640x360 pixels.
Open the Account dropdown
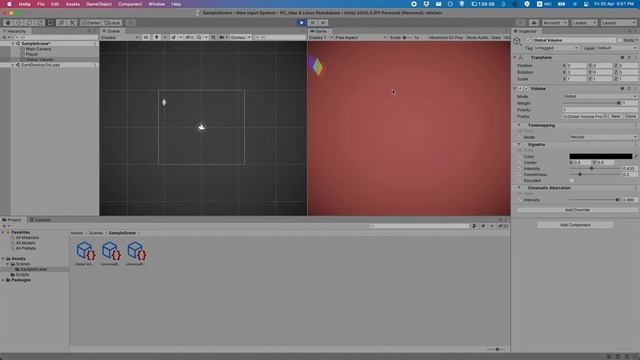tap(555, 23)
